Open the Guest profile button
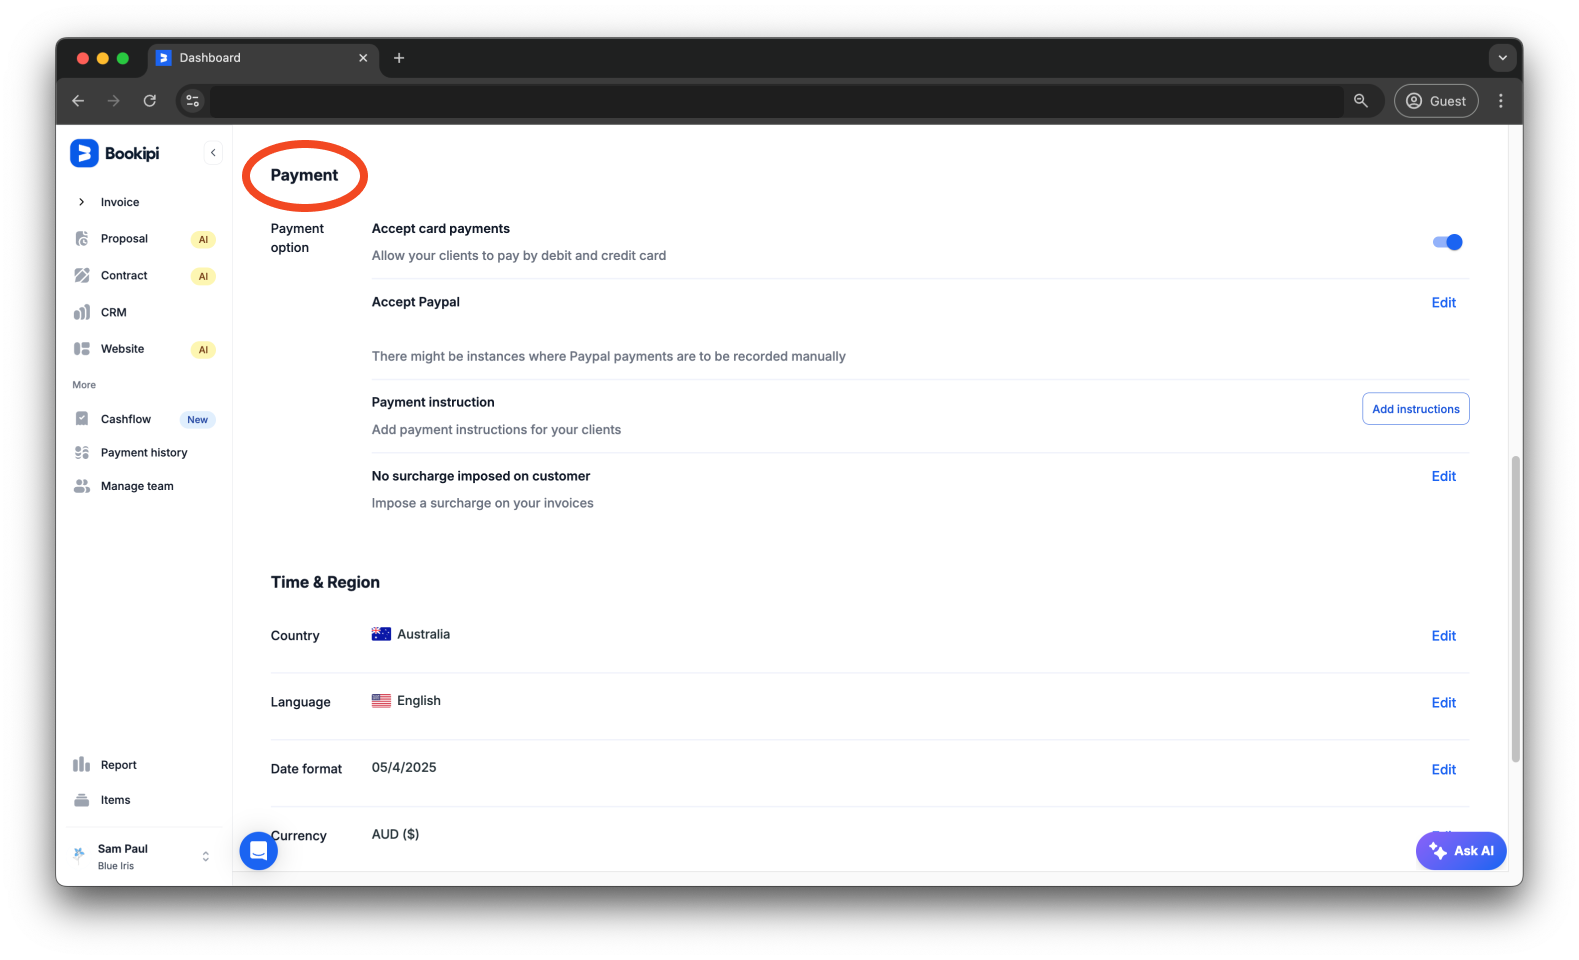This screenshot has height=960, width=1579. click(x=1436, y=101)
